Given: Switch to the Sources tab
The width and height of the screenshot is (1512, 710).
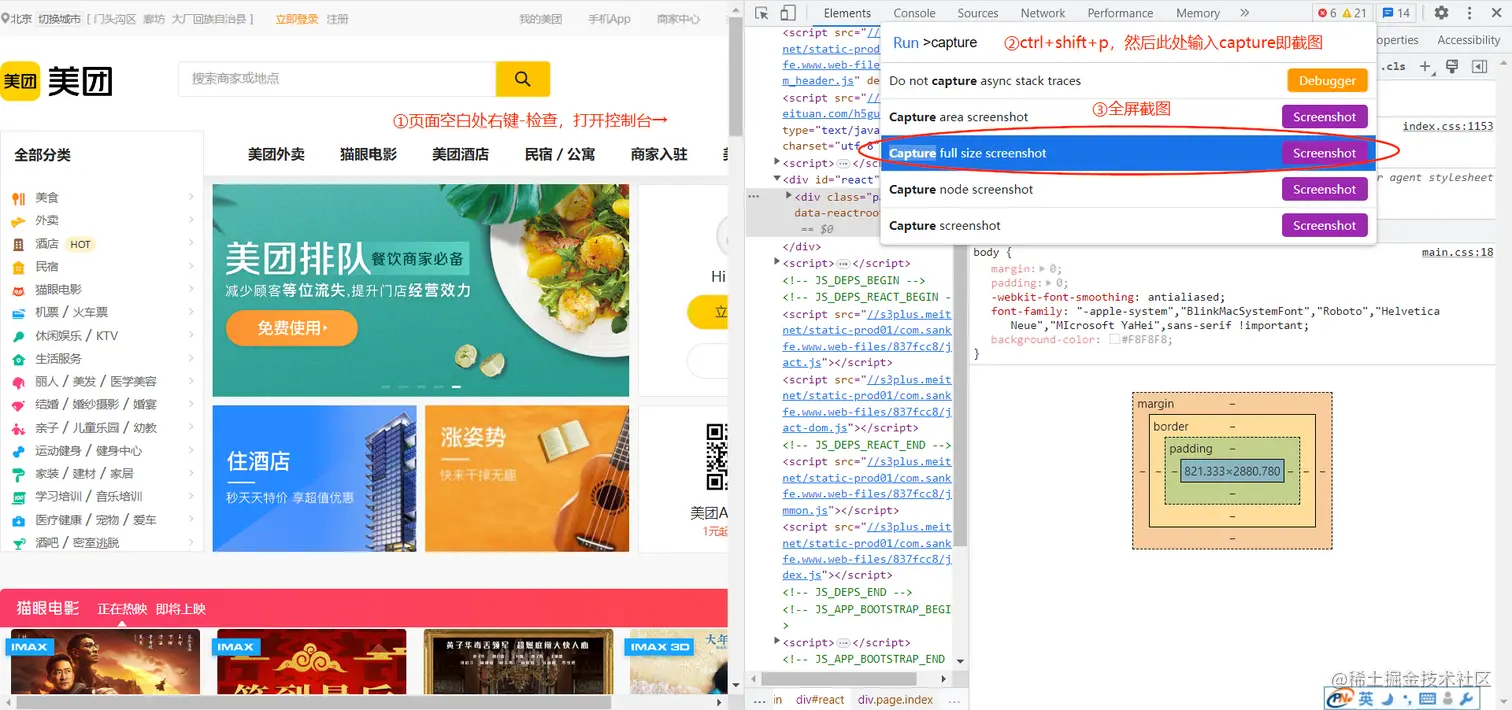Looking at the screenshot, I should click(978, 13).
